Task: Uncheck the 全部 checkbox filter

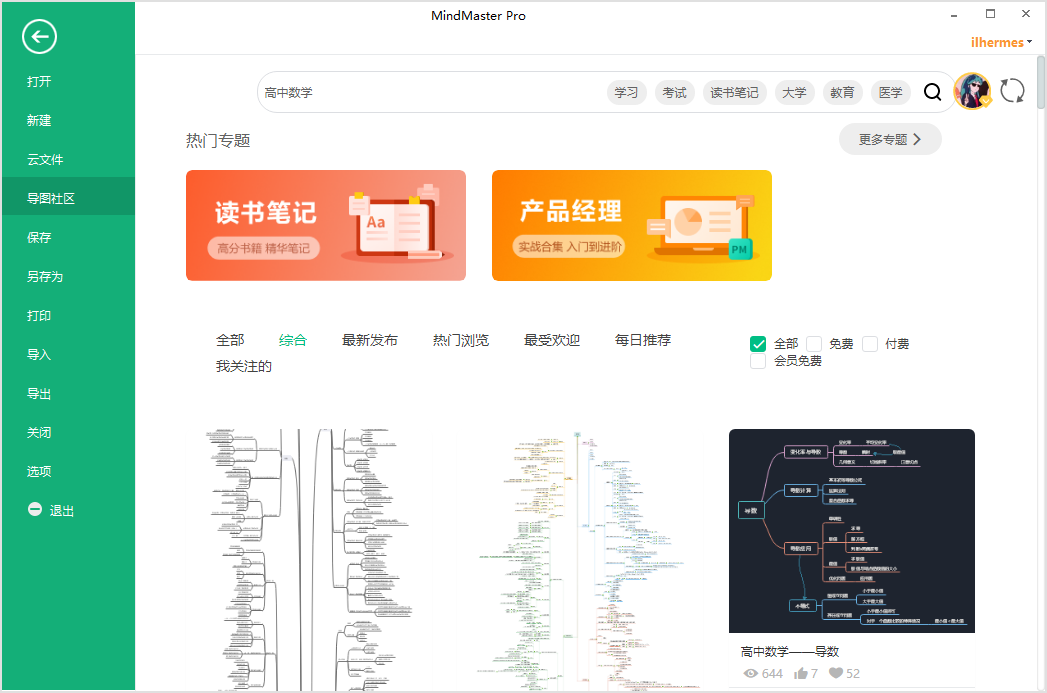Action: [758, 344]
